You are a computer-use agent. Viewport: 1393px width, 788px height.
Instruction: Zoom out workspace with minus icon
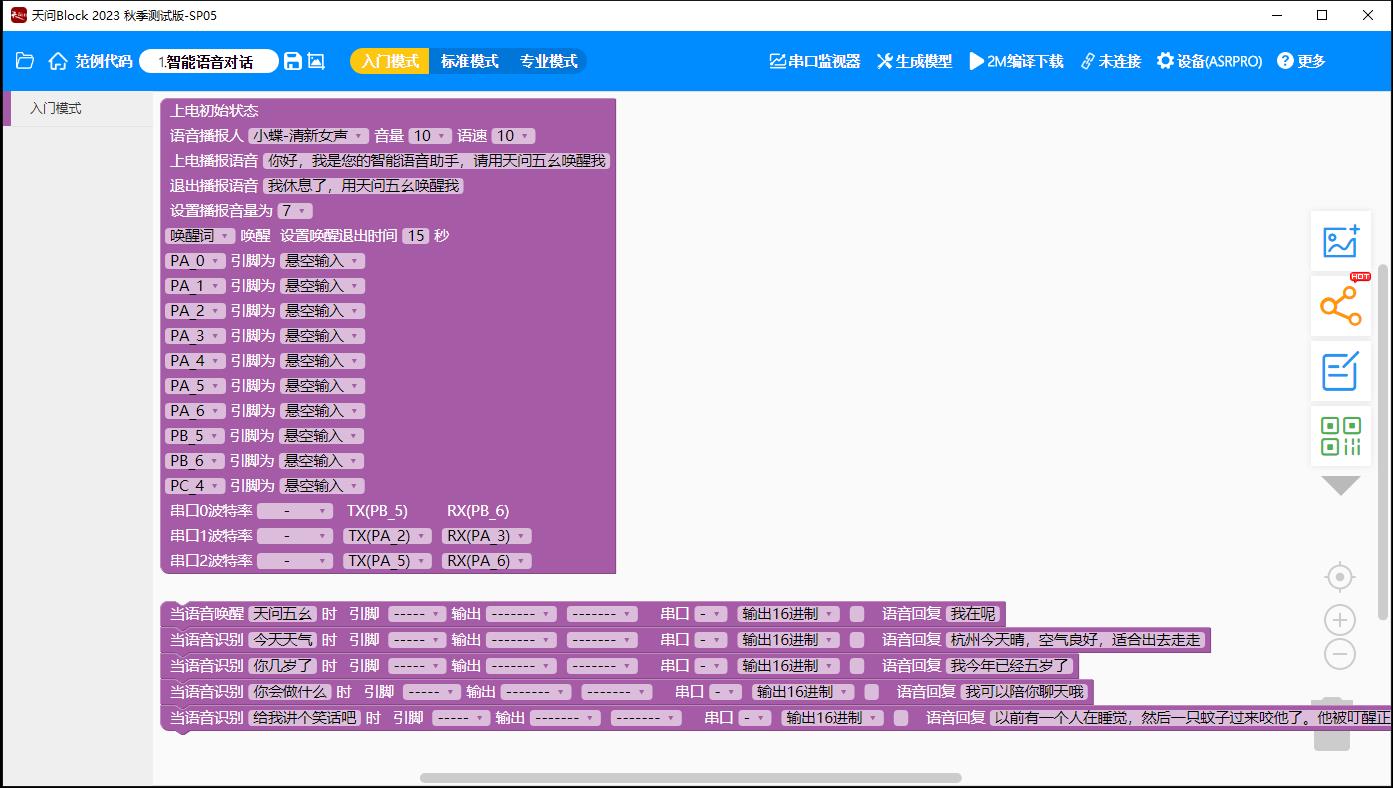pos(1340,655)
